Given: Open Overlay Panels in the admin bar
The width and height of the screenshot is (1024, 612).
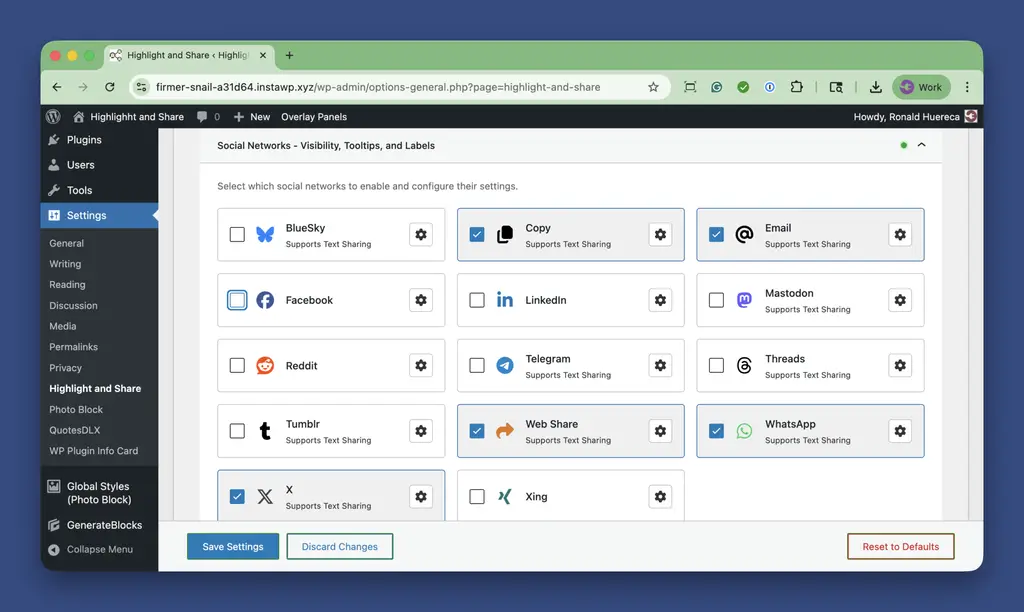Looking at the screenshot, I should tap(314, 117).
